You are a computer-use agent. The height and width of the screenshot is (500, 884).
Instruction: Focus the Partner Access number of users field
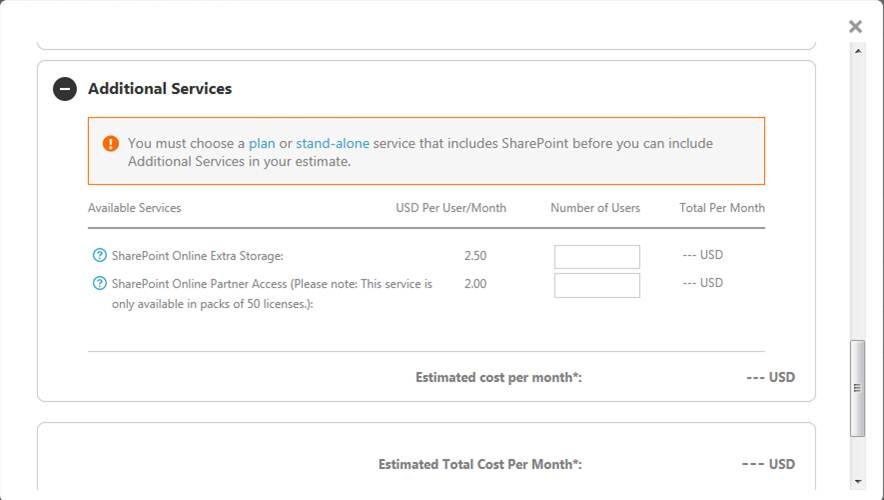pos(597,285)
